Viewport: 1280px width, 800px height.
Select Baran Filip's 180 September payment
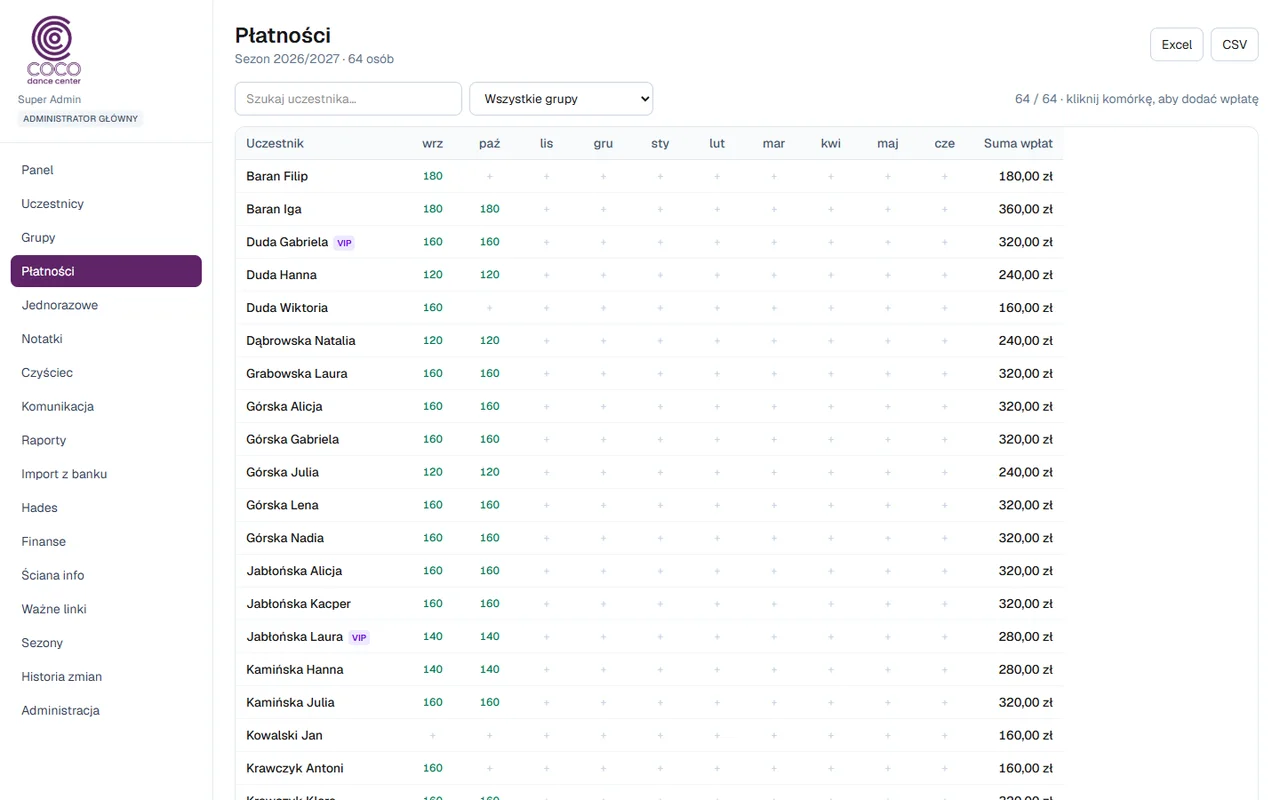(x=432, y=176)
